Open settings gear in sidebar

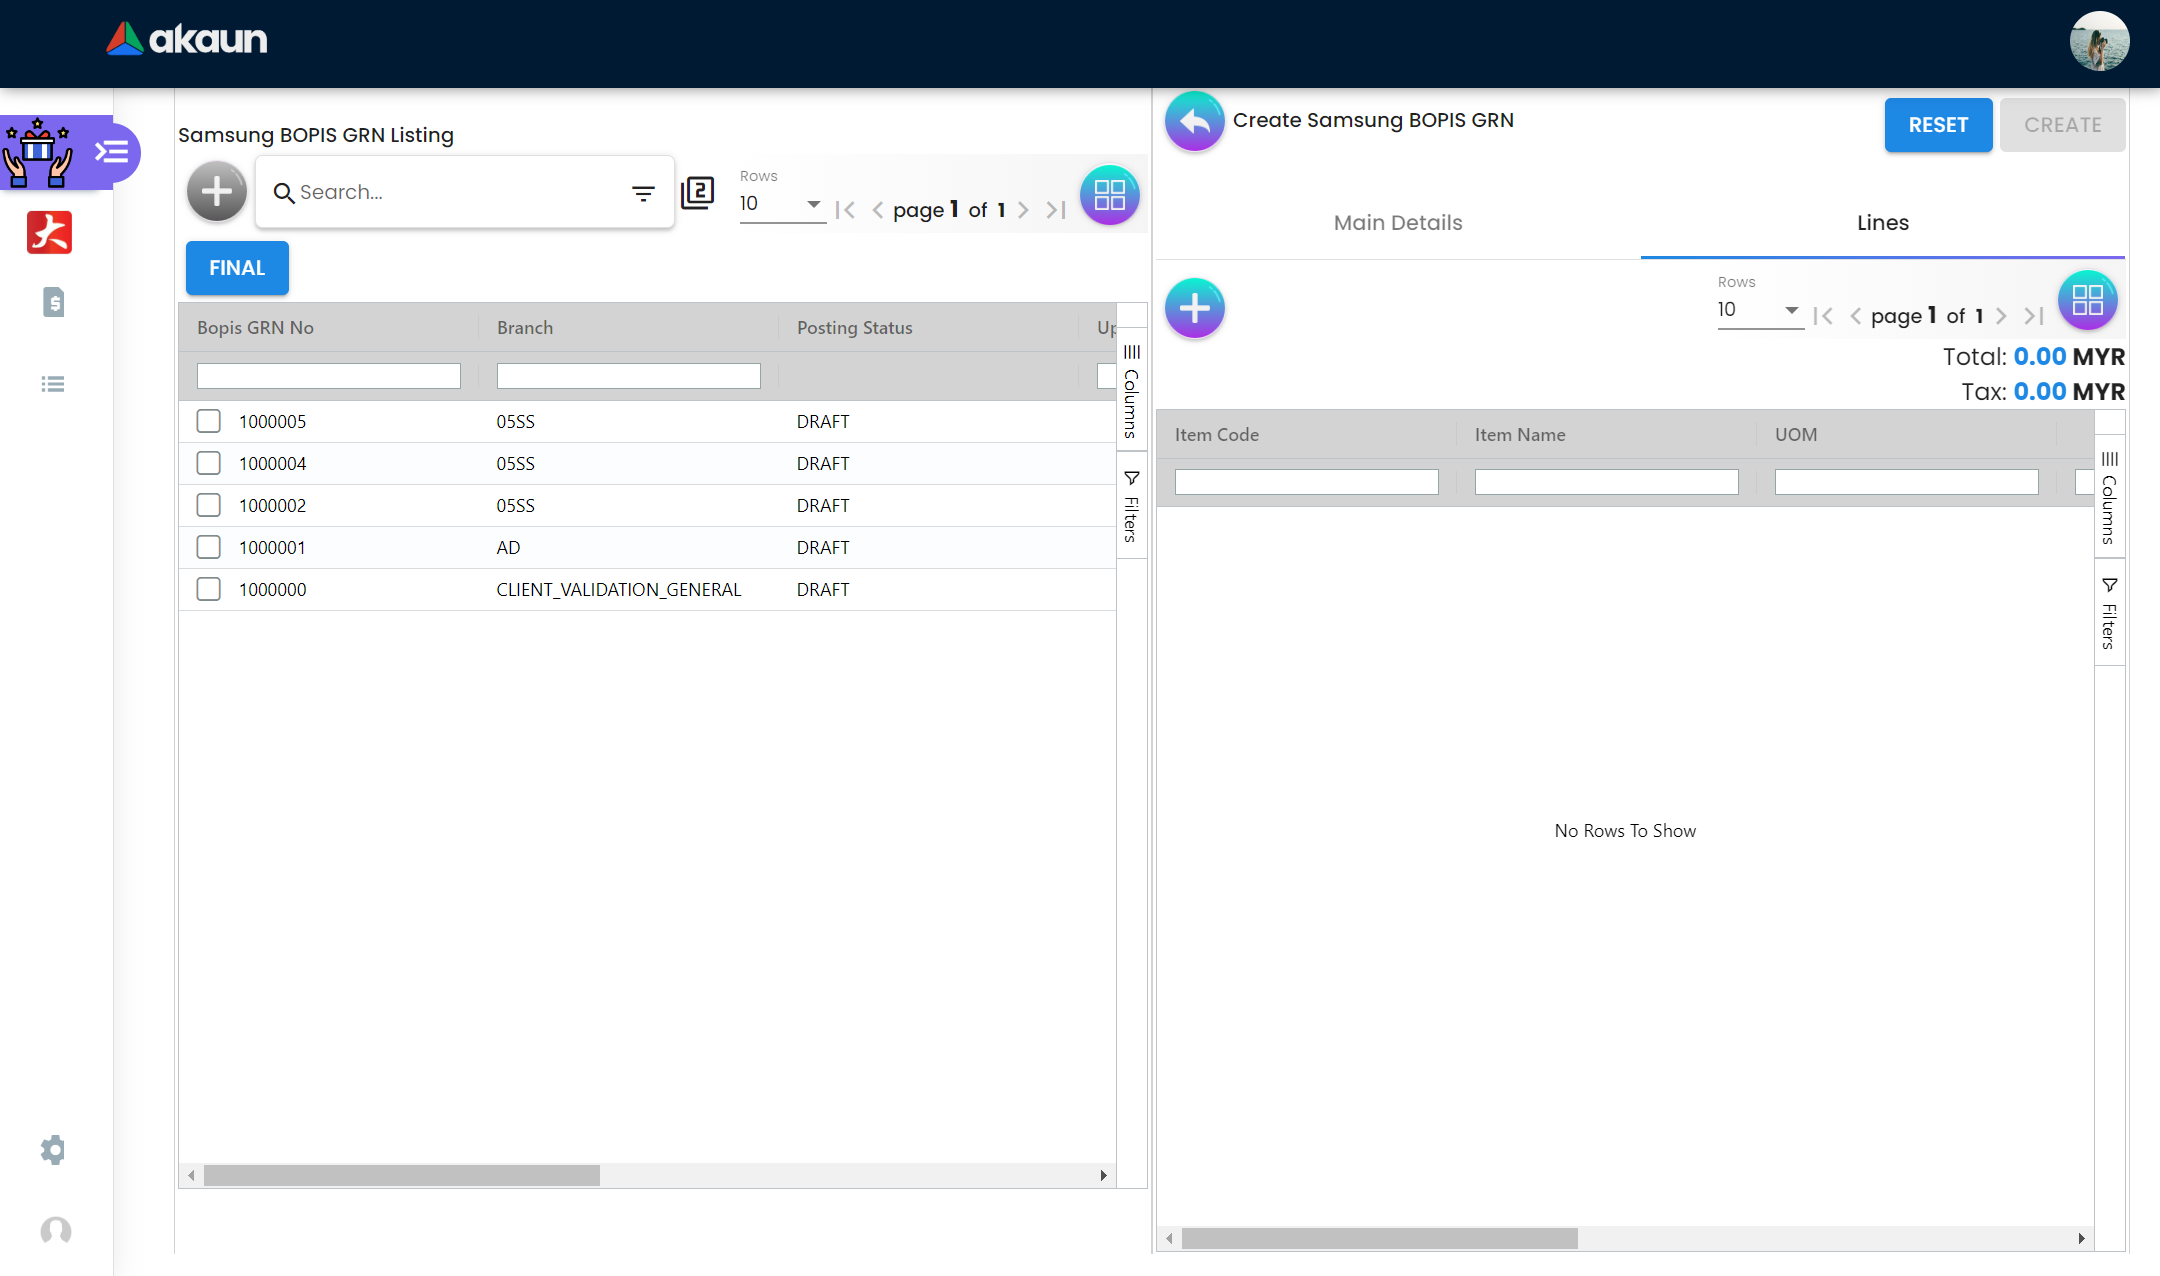tap(54, 1150)
